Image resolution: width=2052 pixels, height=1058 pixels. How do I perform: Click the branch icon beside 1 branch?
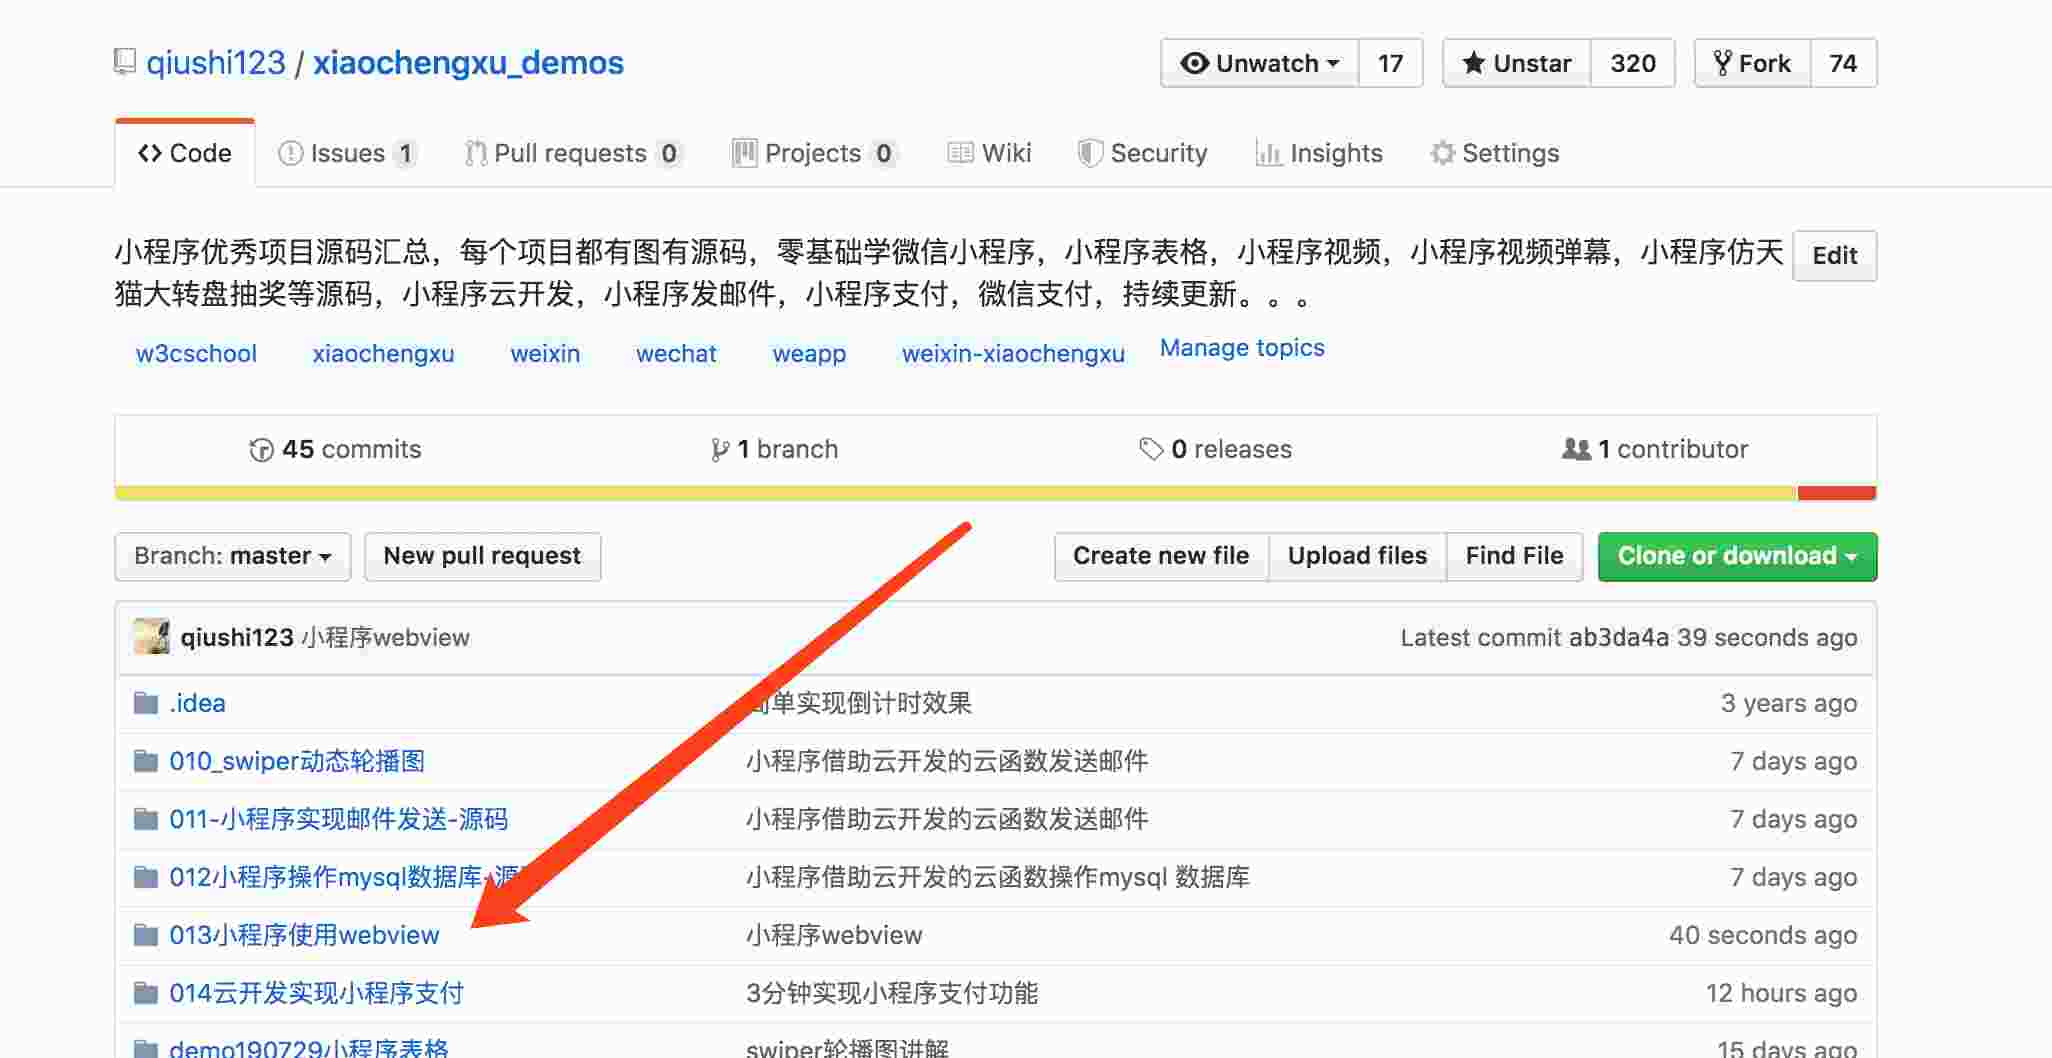[719, 450]
